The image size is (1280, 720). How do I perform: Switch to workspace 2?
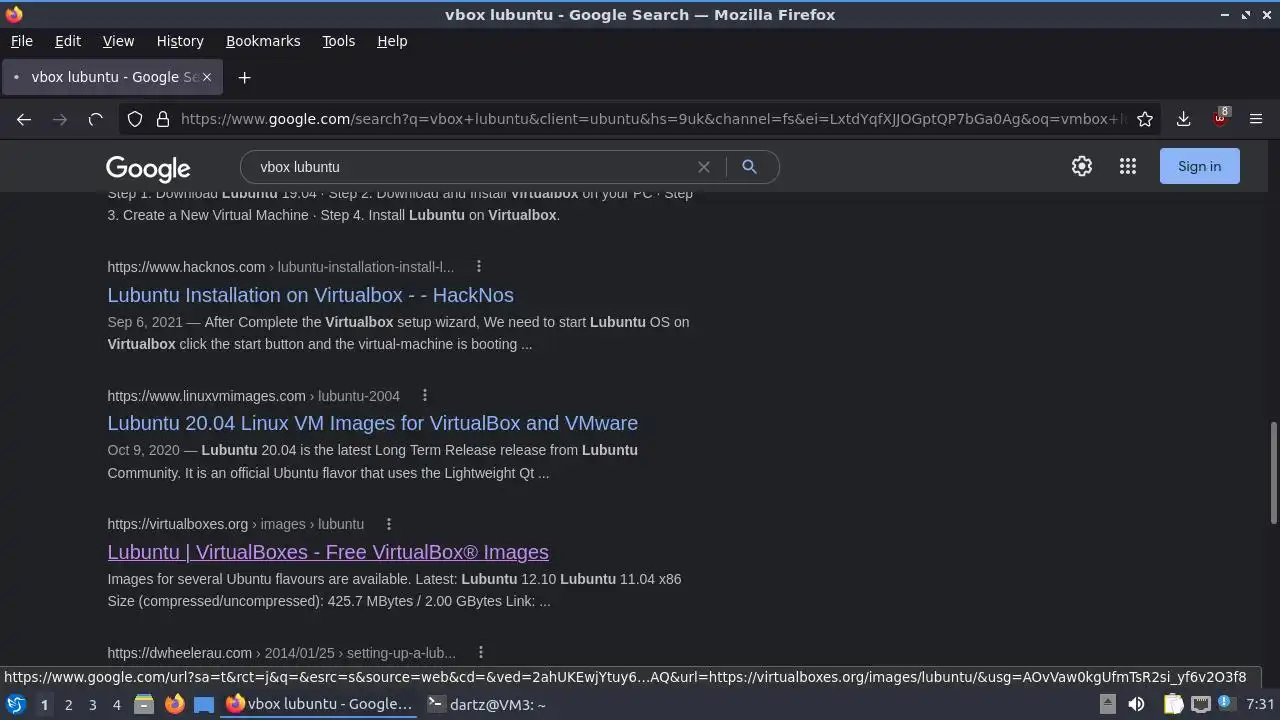[x=68, y=705]
